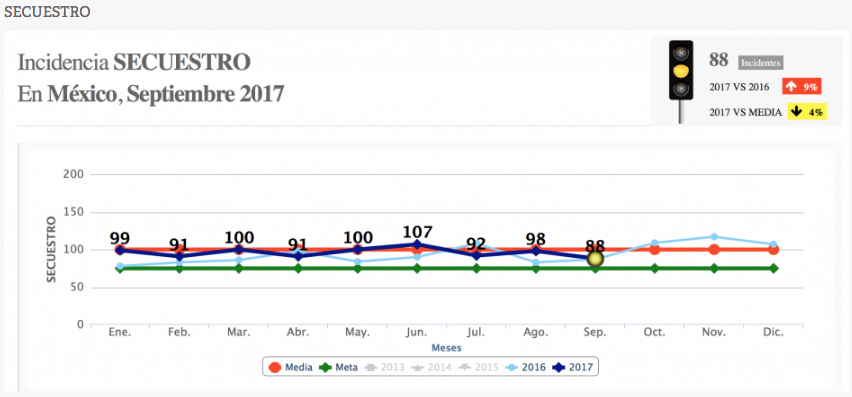Click the 2017 May point labeled 100
Viewport: 852px width, 397px height.
point(358,249)
